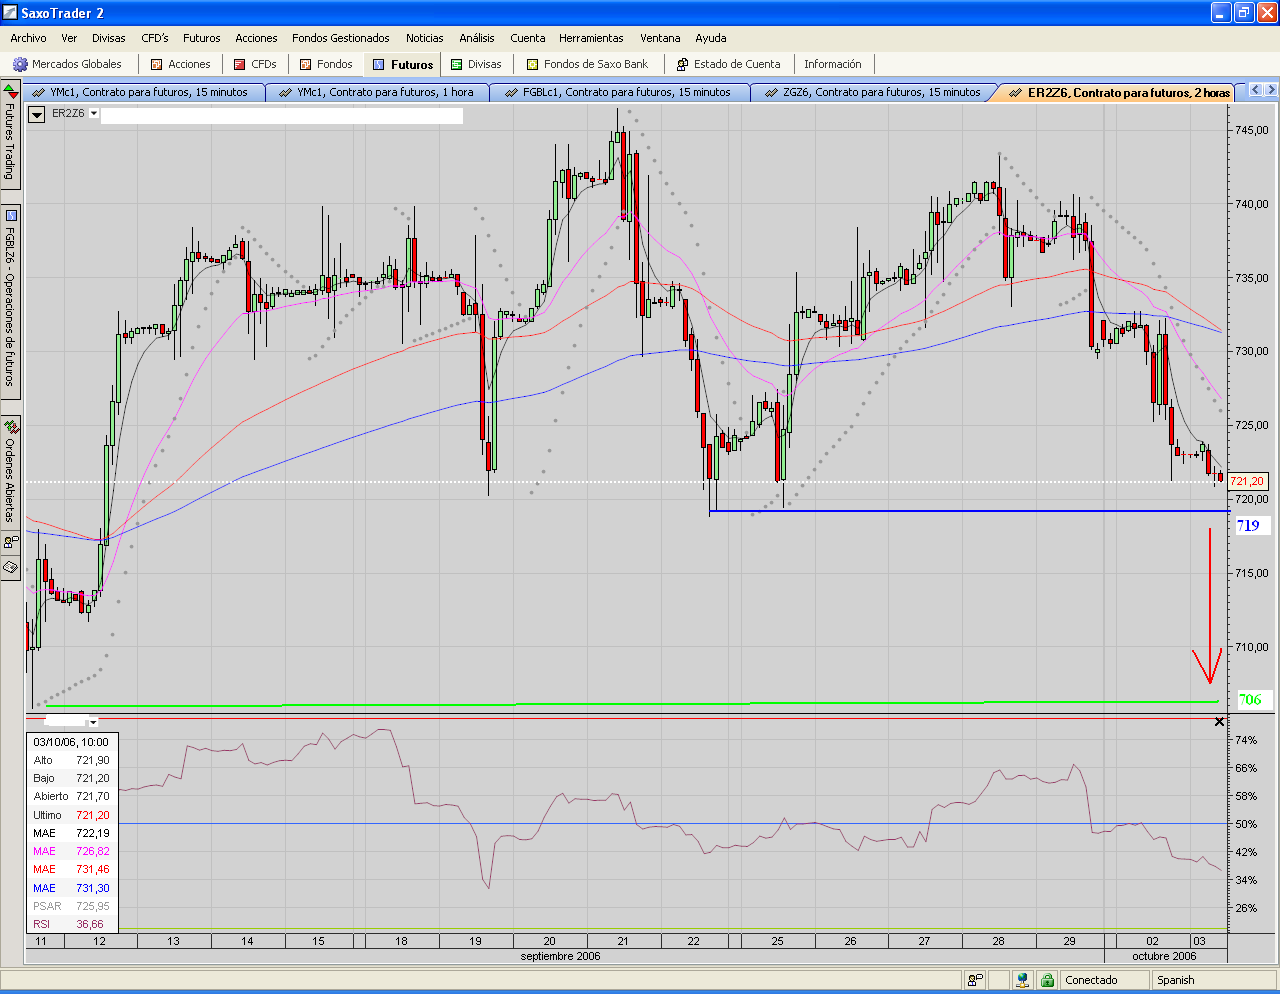Open the Futures Trading sidebar panel
The height and width of the screenshot is (994, 1280).
(x=10, y=135)
